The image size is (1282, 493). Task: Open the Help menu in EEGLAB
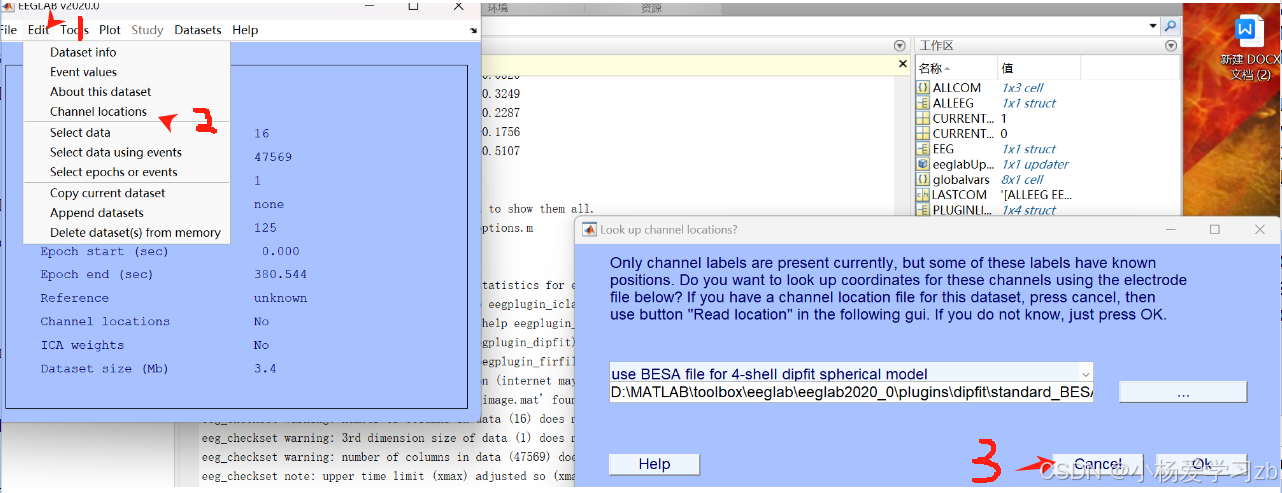click(x=245, y=30)
